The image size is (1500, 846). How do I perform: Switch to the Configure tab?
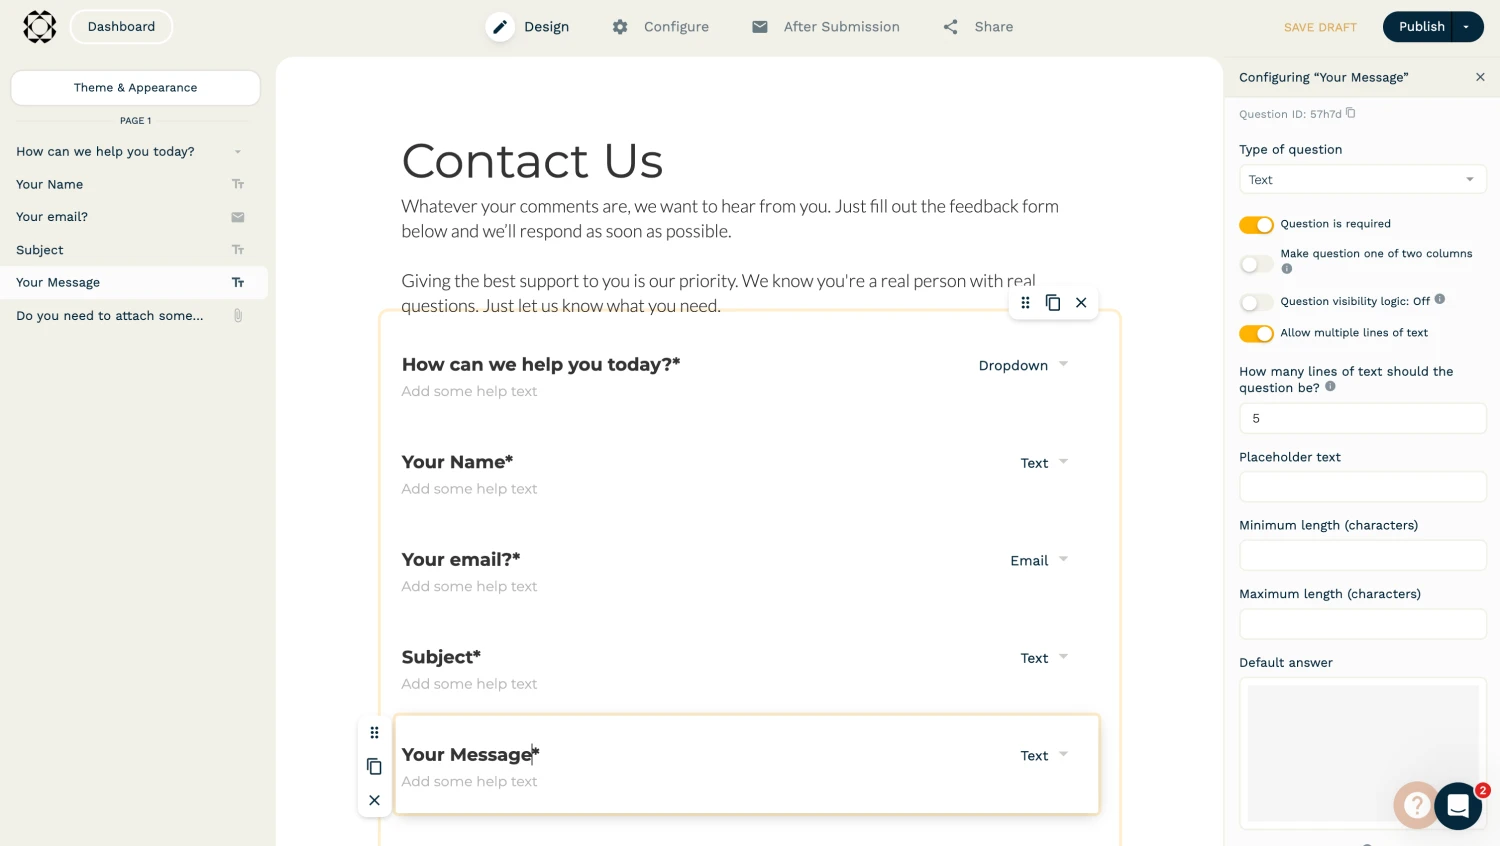tap(661, 27)
